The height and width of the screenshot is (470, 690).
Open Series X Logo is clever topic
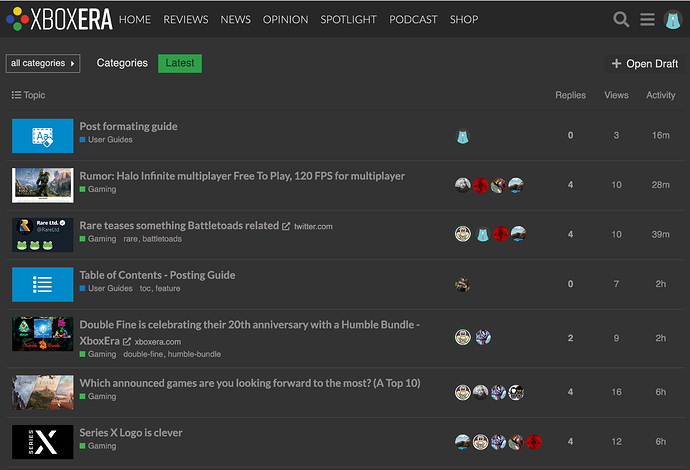pyautogui.click(x=131, y=433)
